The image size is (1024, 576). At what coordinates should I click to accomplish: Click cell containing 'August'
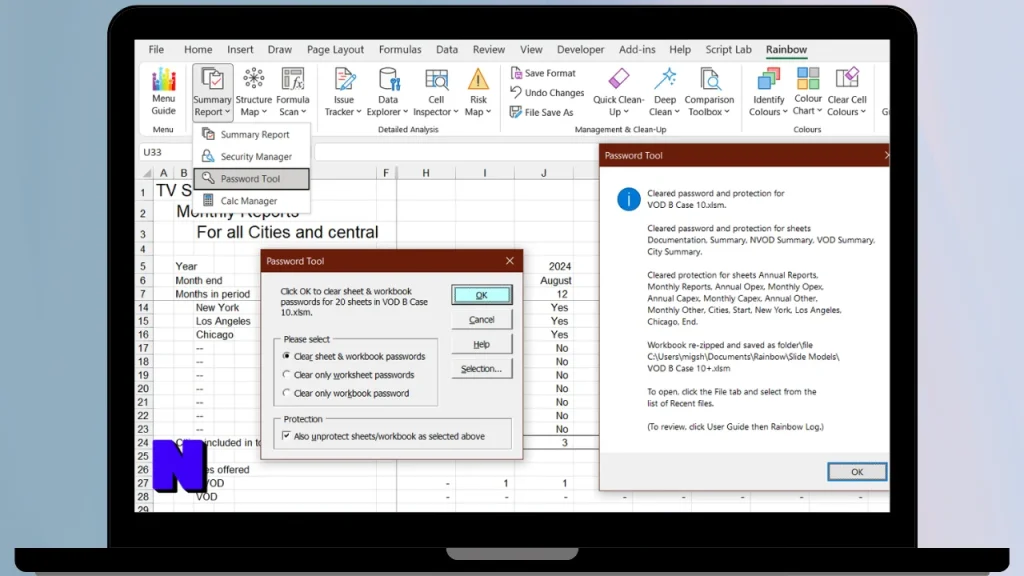coord(556,280)
